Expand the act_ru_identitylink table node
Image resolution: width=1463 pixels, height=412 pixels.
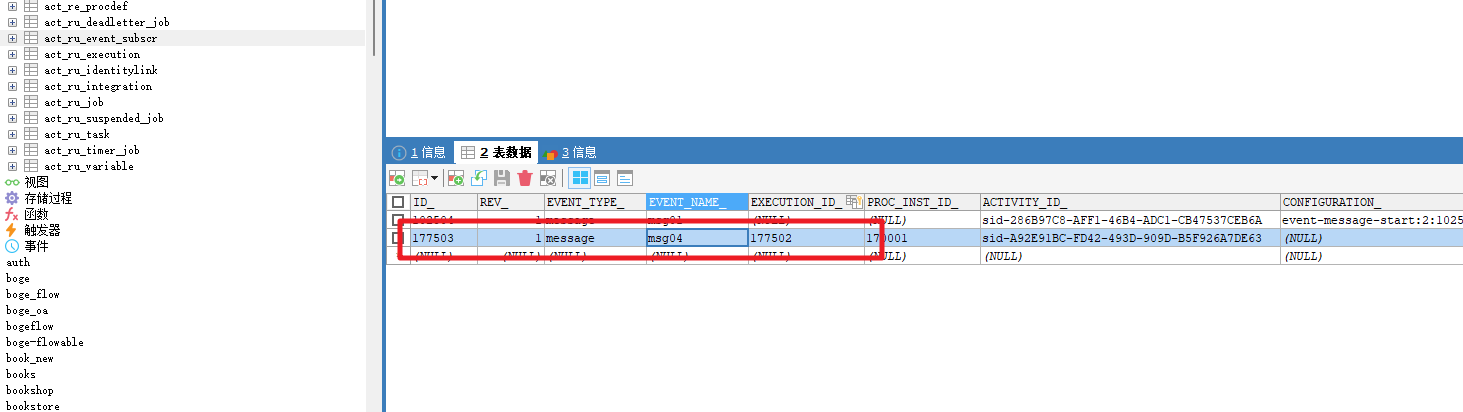[12, 70]
